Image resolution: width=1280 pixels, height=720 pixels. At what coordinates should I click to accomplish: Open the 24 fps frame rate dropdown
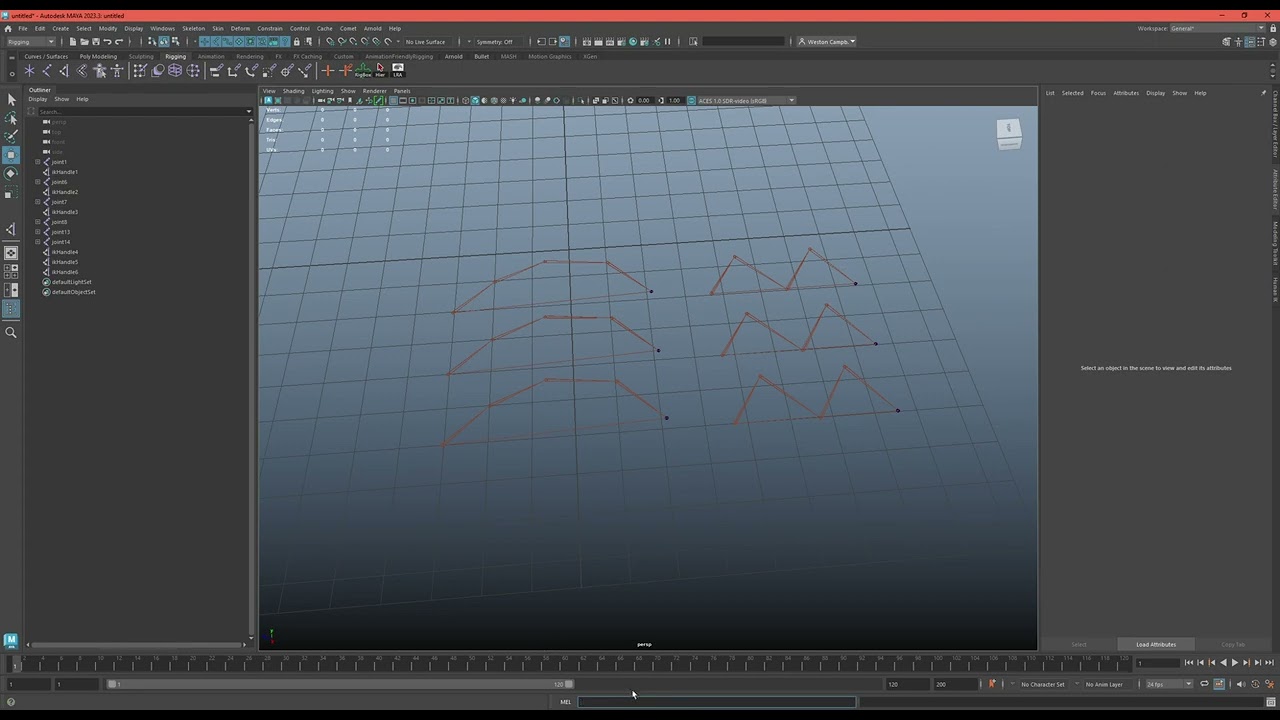(x=1168, y=684)
